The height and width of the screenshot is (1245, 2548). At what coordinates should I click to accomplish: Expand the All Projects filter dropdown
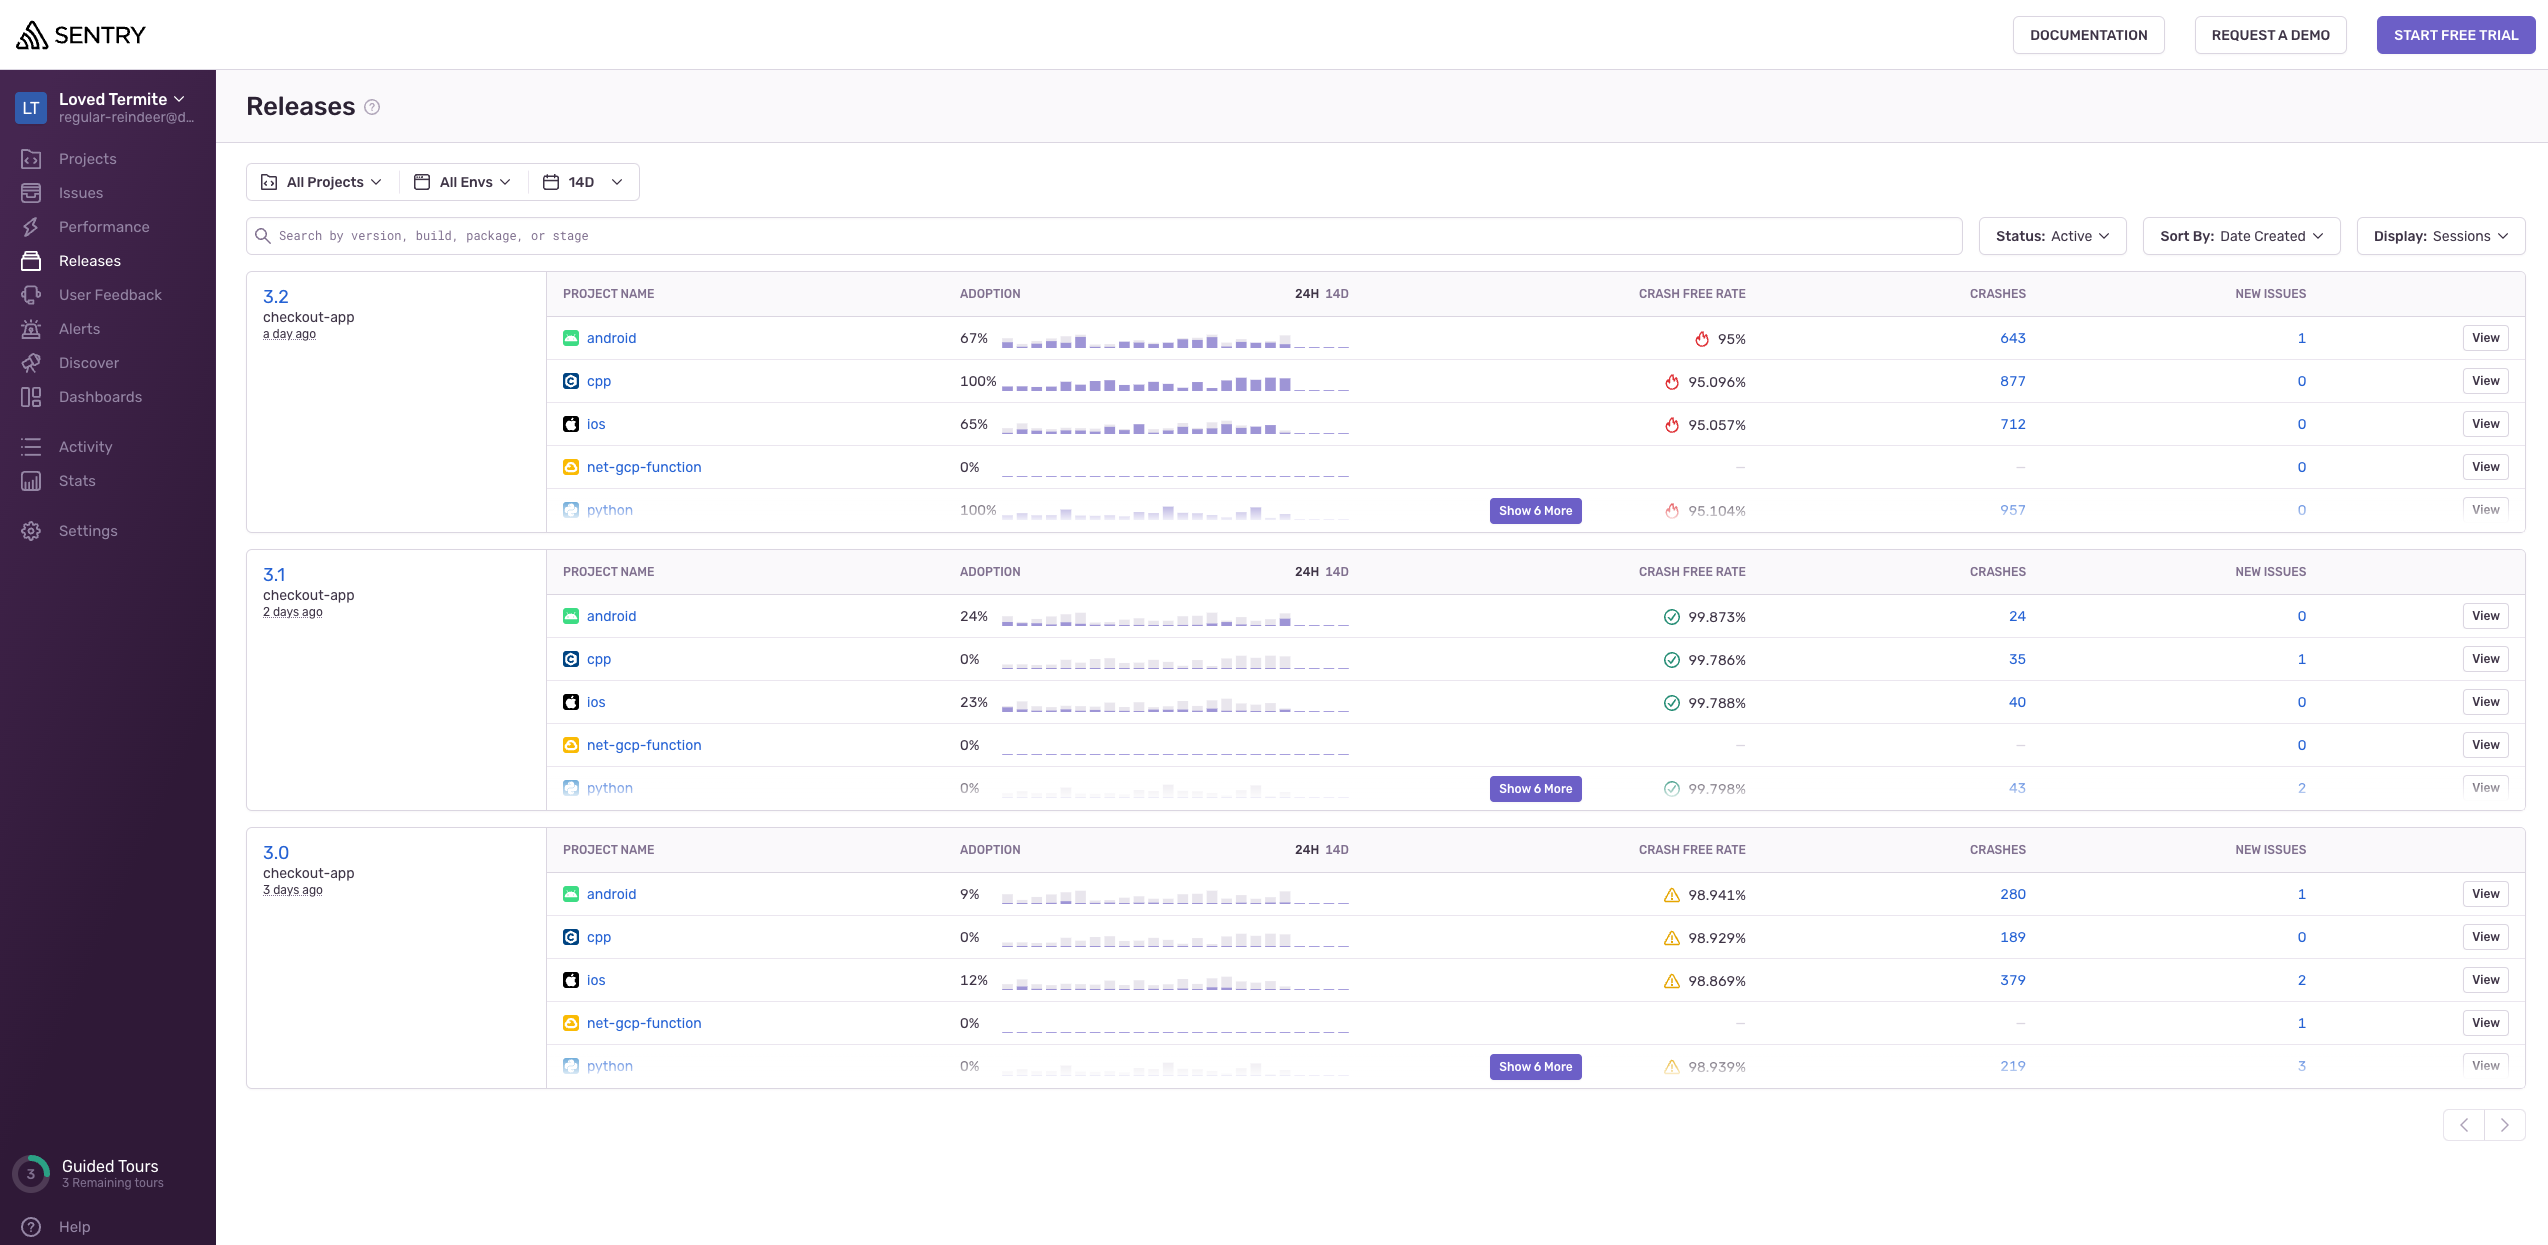pos(322,182)
